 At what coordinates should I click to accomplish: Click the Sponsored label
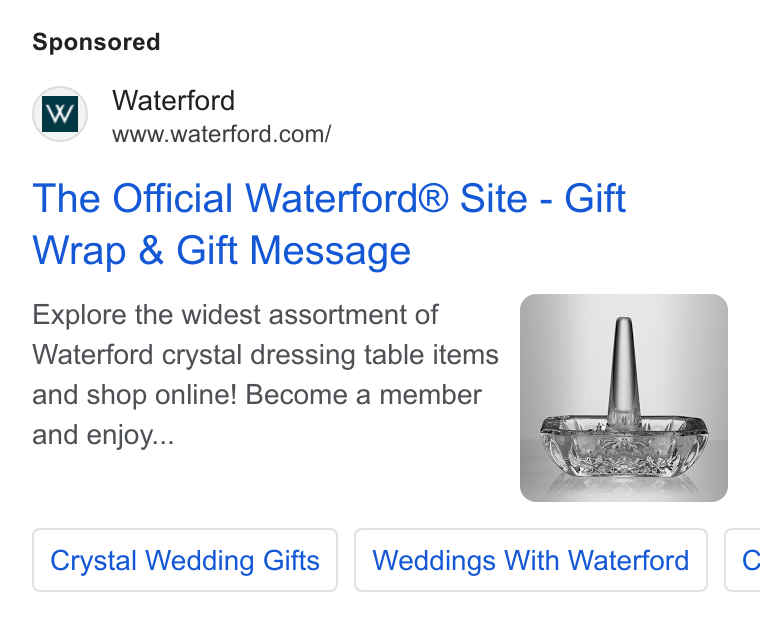pos(96,42)
